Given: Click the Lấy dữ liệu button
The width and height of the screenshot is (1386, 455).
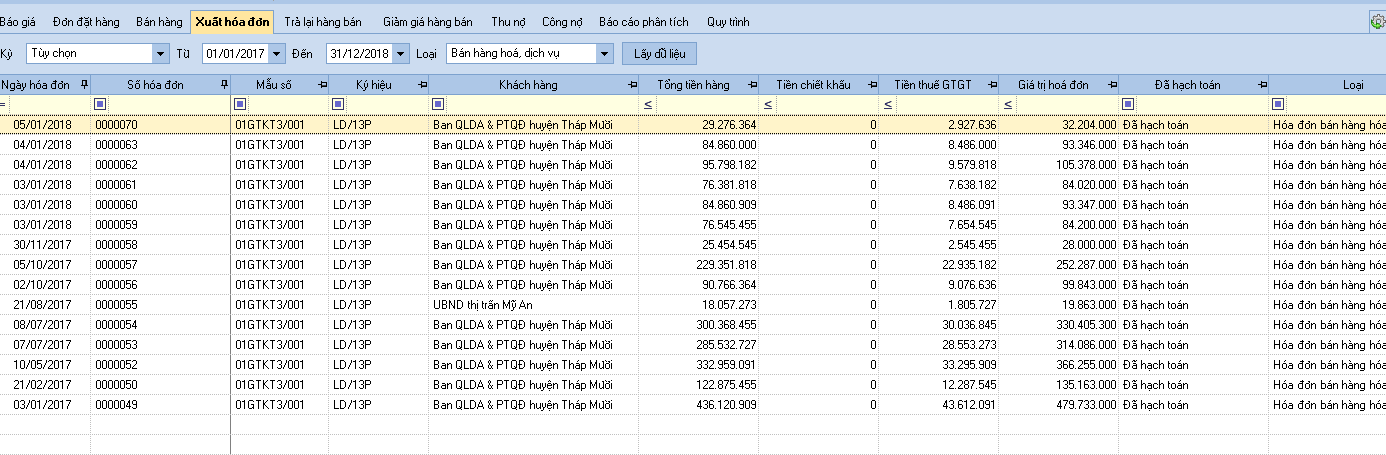Looking at the screenshot, I should tap(659, 53).
